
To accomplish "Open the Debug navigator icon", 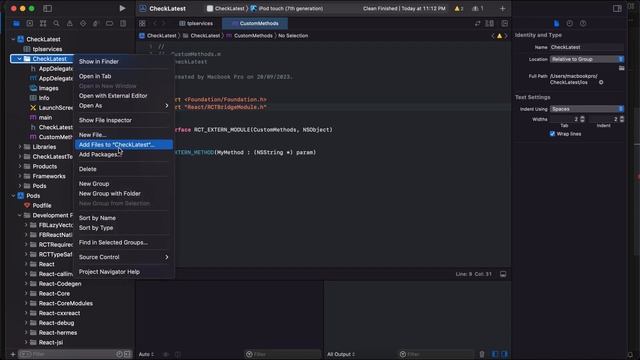I will 96,24.
